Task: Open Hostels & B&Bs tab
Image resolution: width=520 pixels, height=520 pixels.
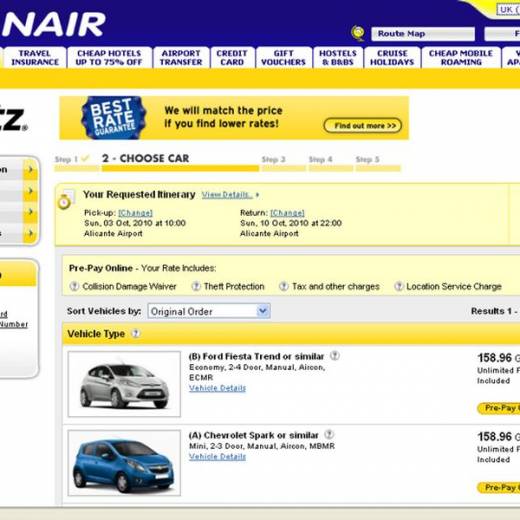Action: point(338,58)
